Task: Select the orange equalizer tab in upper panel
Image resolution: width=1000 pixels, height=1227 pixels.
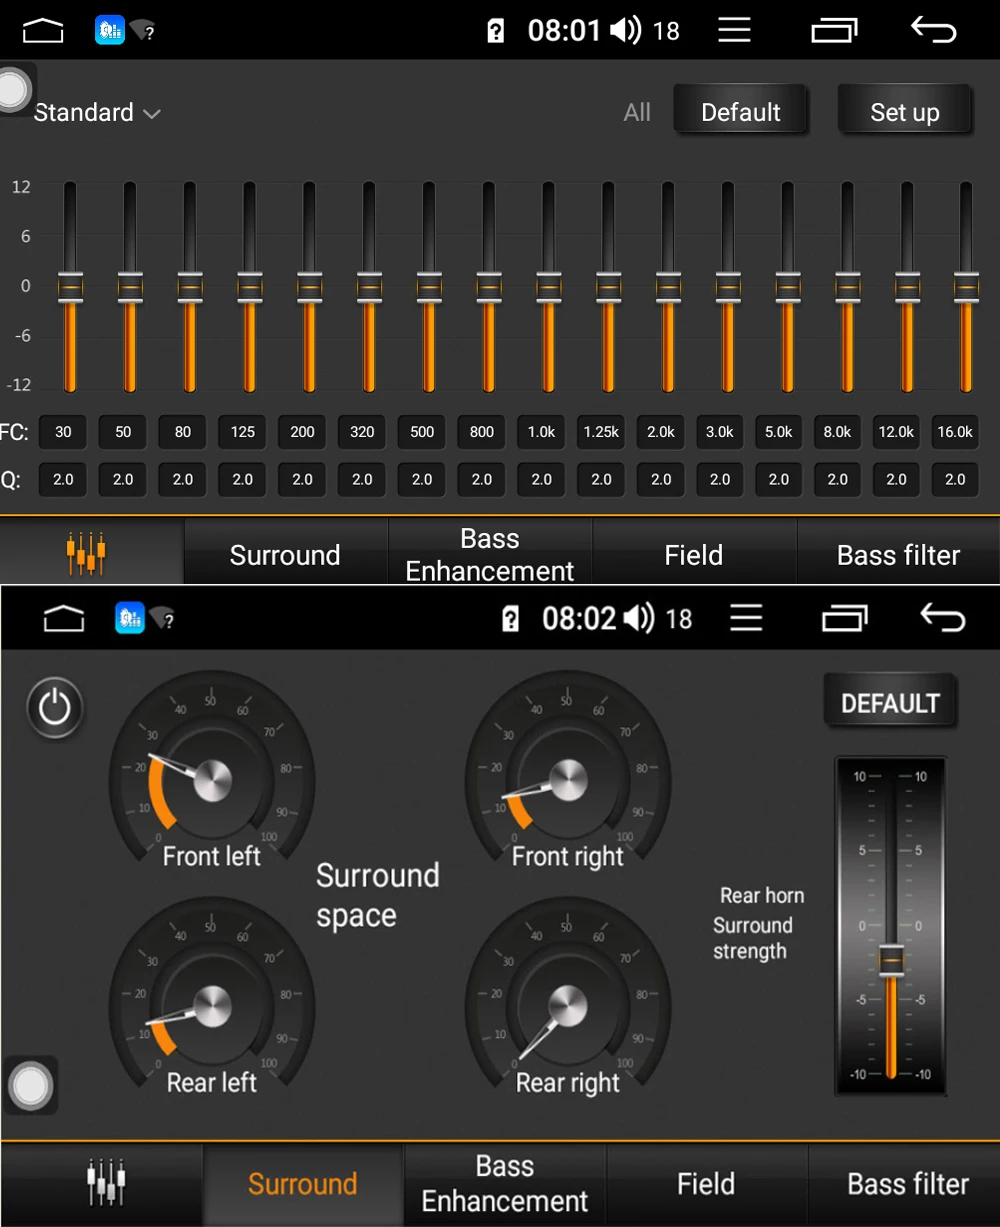Action: [87, 553]
